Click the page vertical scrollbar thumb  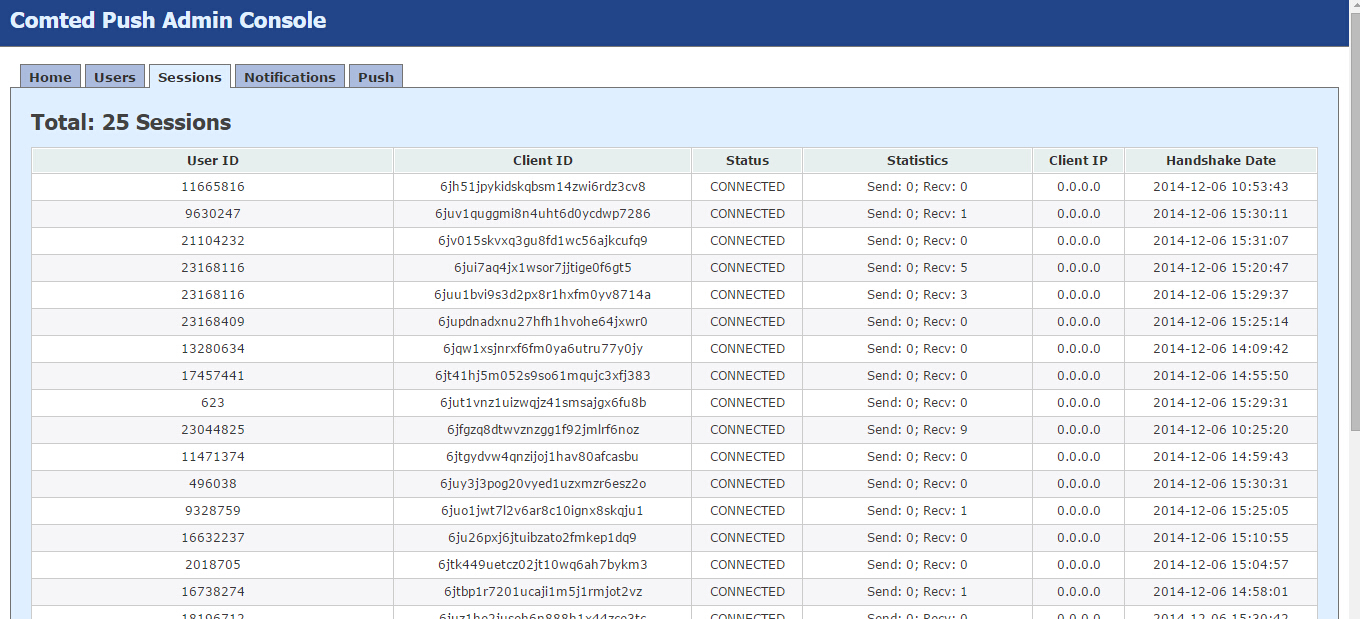[1355, 224]
